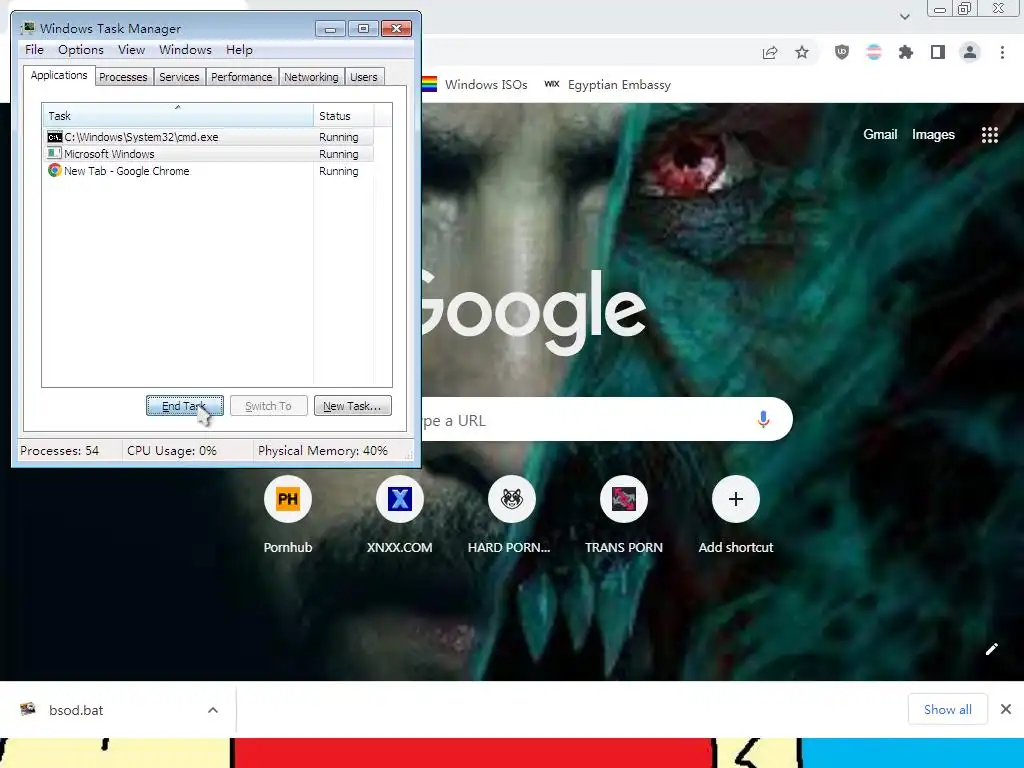Click CPU Usage: 0% status text
1024x768 pixels.
pyautogui.click(x=172, y=451)
